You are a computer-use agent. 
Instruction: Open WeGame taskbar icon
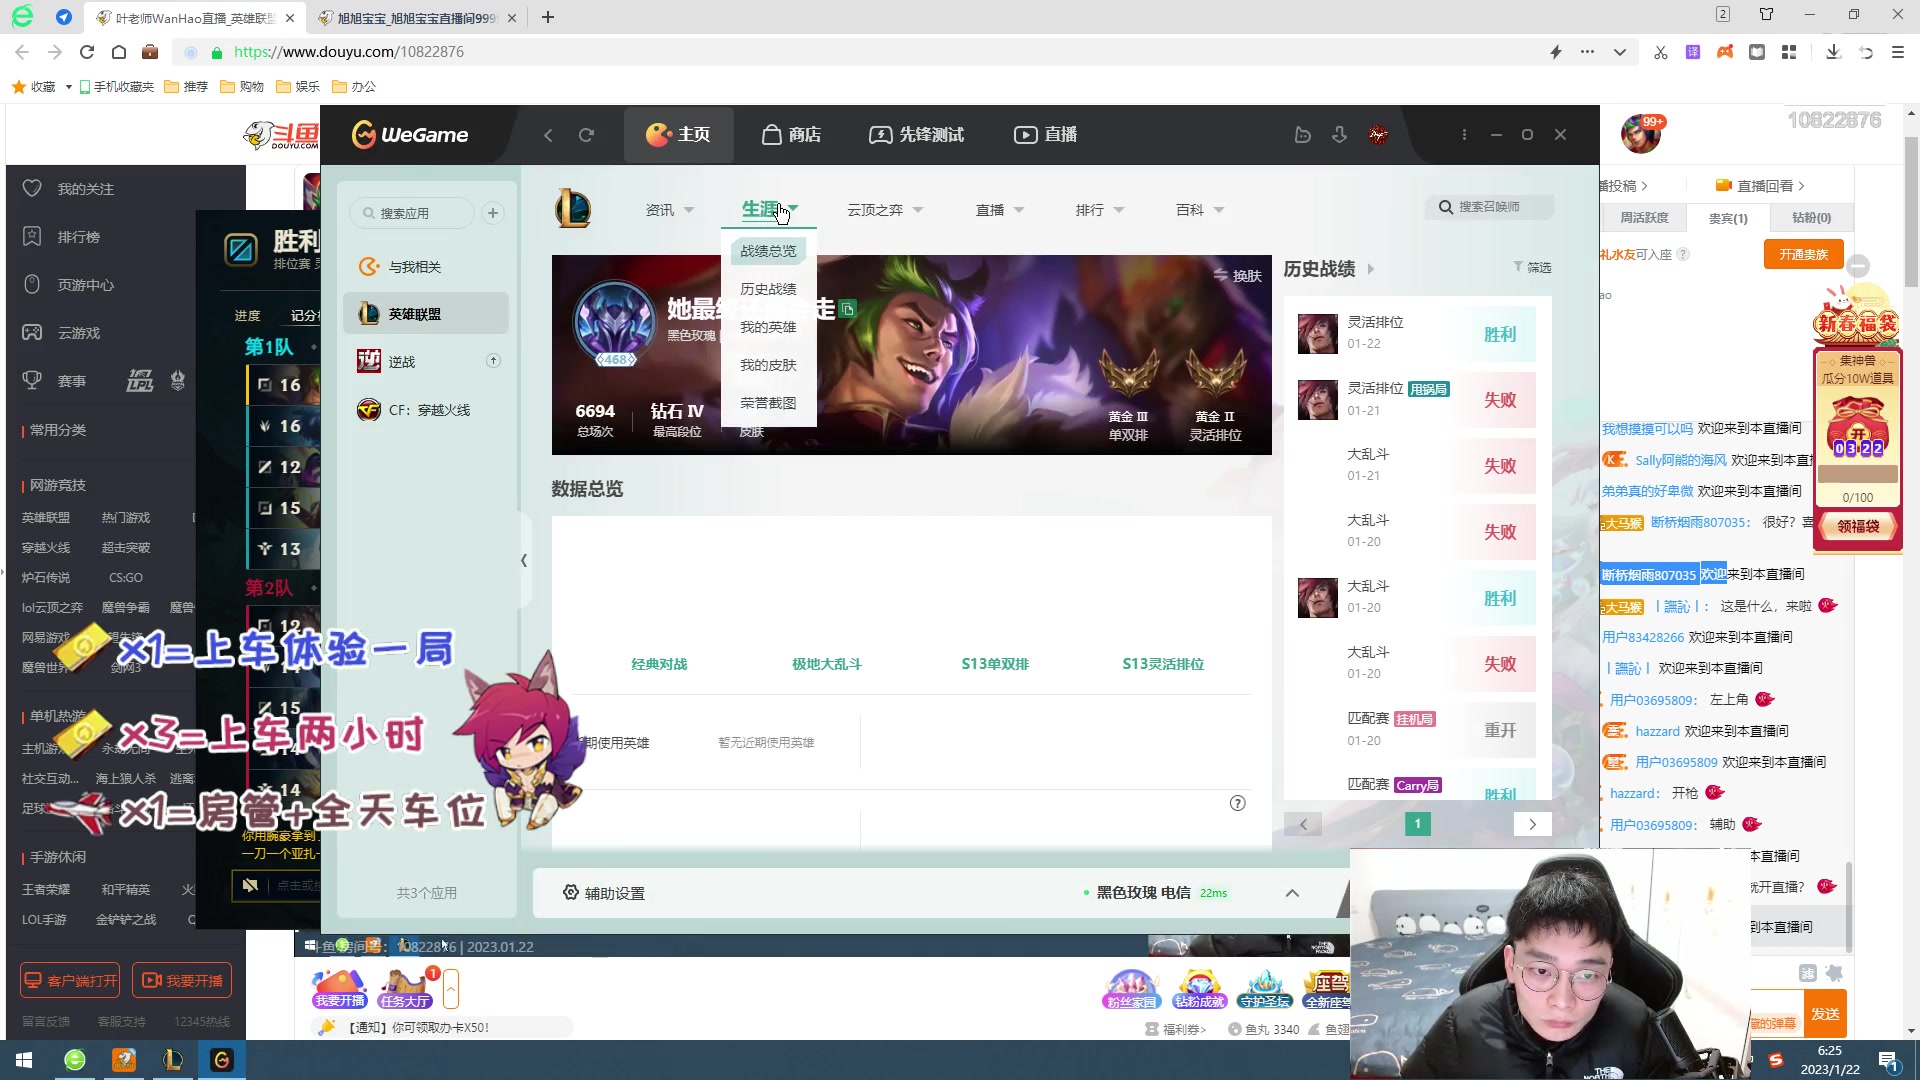[x=222, y=1060]
